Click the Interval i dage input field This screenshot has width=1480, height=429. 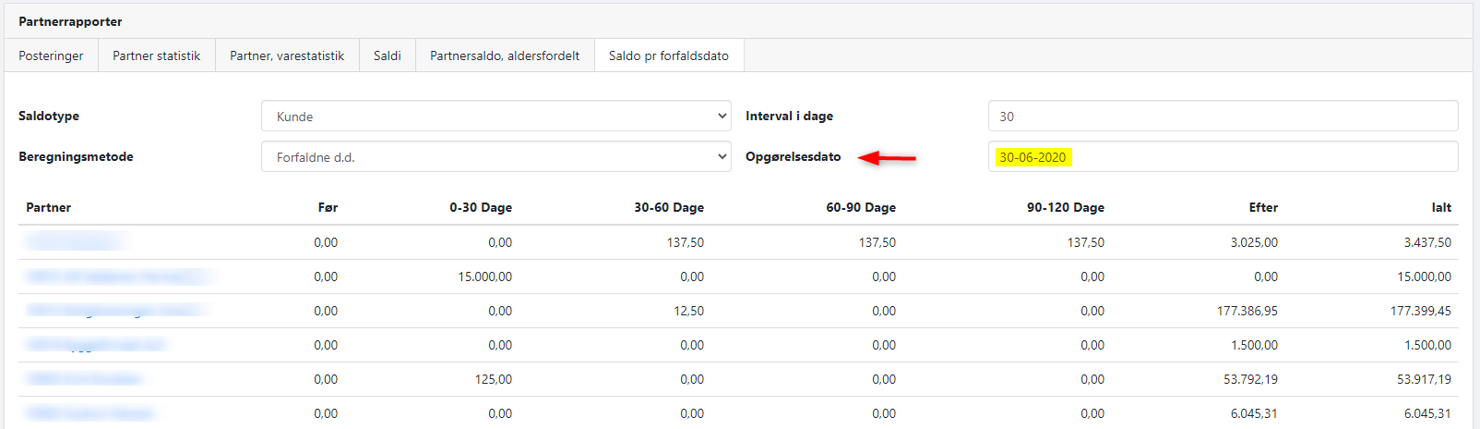point(1223,117)
